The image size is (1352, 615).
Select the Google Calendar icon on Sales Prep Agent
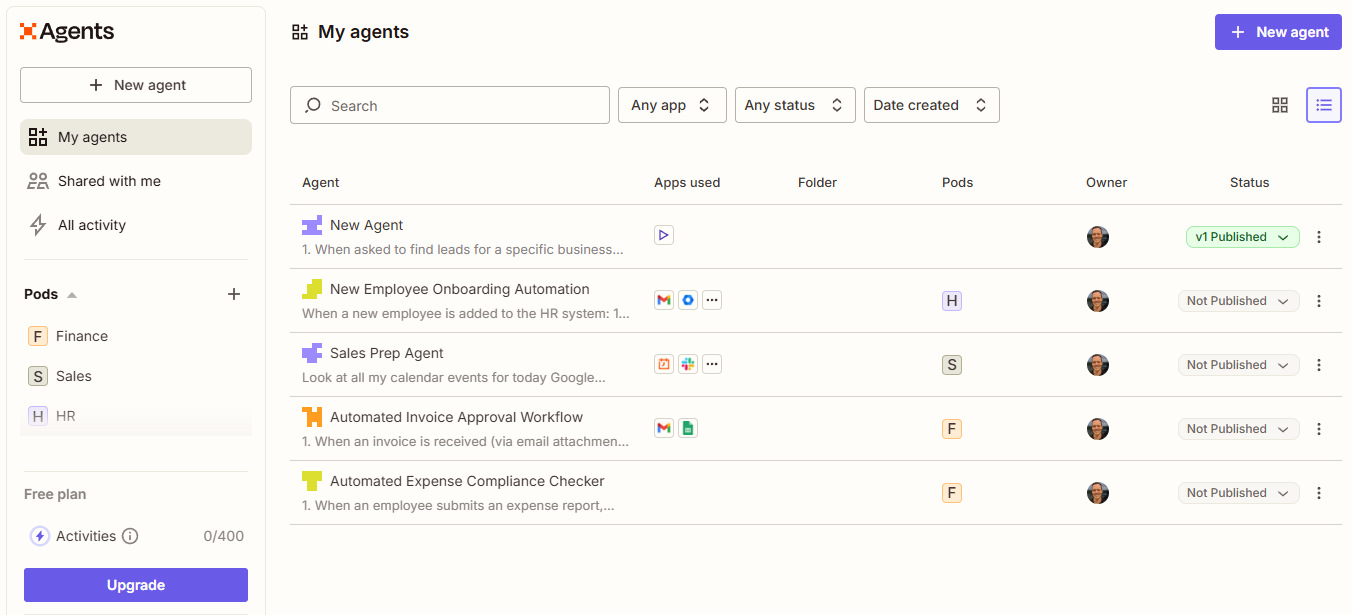[x=664, y=363]
